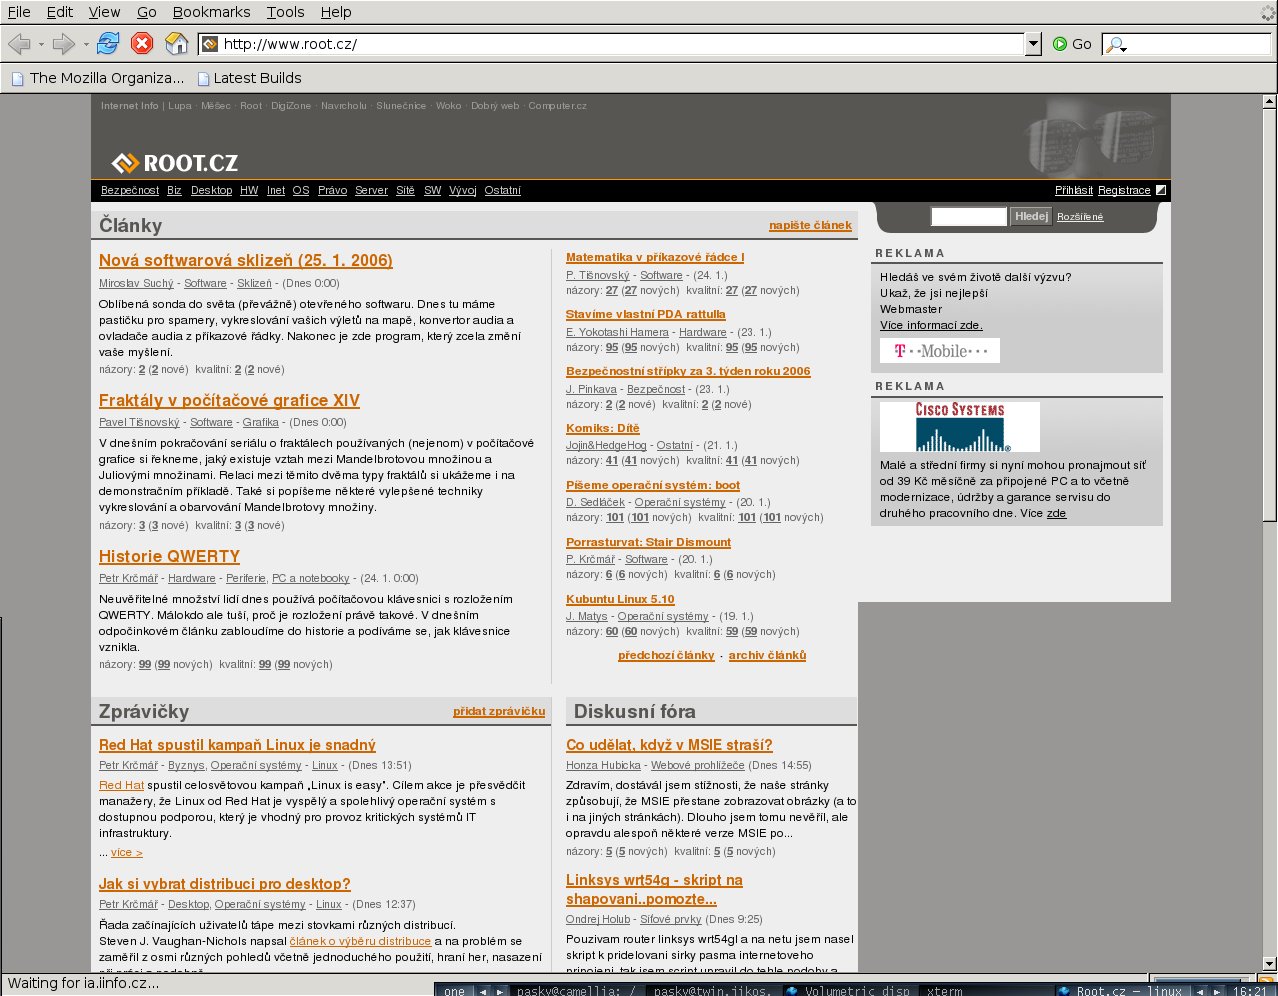Click the site favicon in the address bar

[x=209, y=44]
